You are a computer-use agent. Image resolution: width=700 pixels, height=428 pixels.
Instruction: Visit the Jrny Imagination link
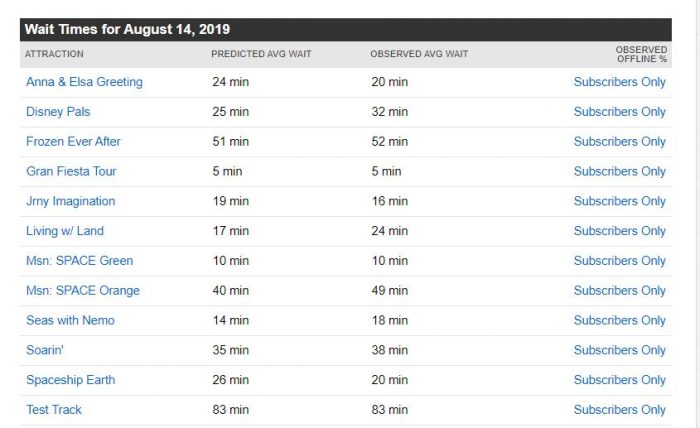(x=71, y=201)
